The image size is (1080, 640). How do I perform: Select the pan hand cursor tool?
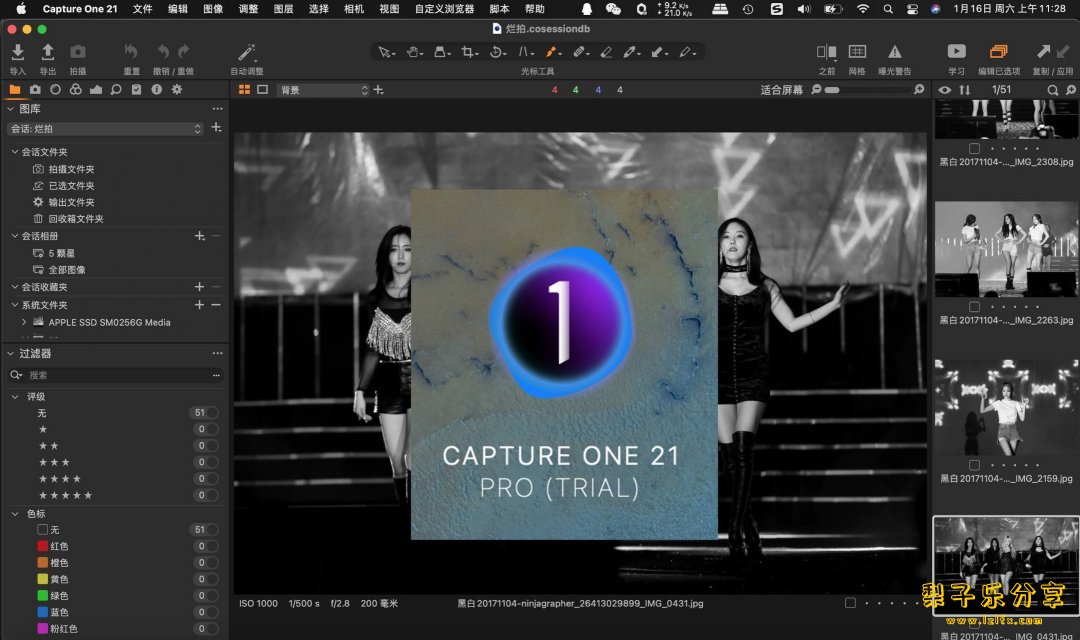tap(414, 52)
